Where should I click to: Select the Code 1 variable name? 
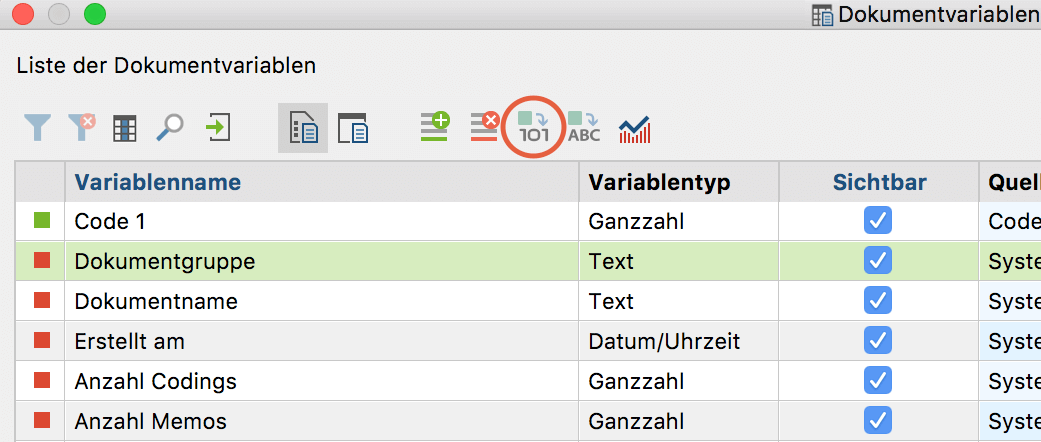[x=110, y=222]
